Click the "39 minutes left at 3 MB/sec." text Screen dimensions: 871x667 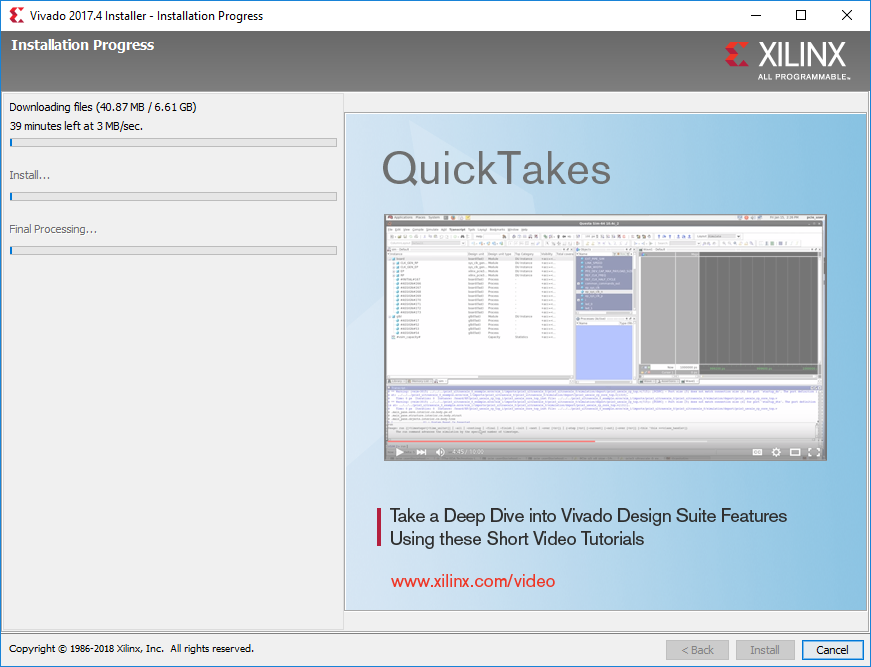(76, 126)
